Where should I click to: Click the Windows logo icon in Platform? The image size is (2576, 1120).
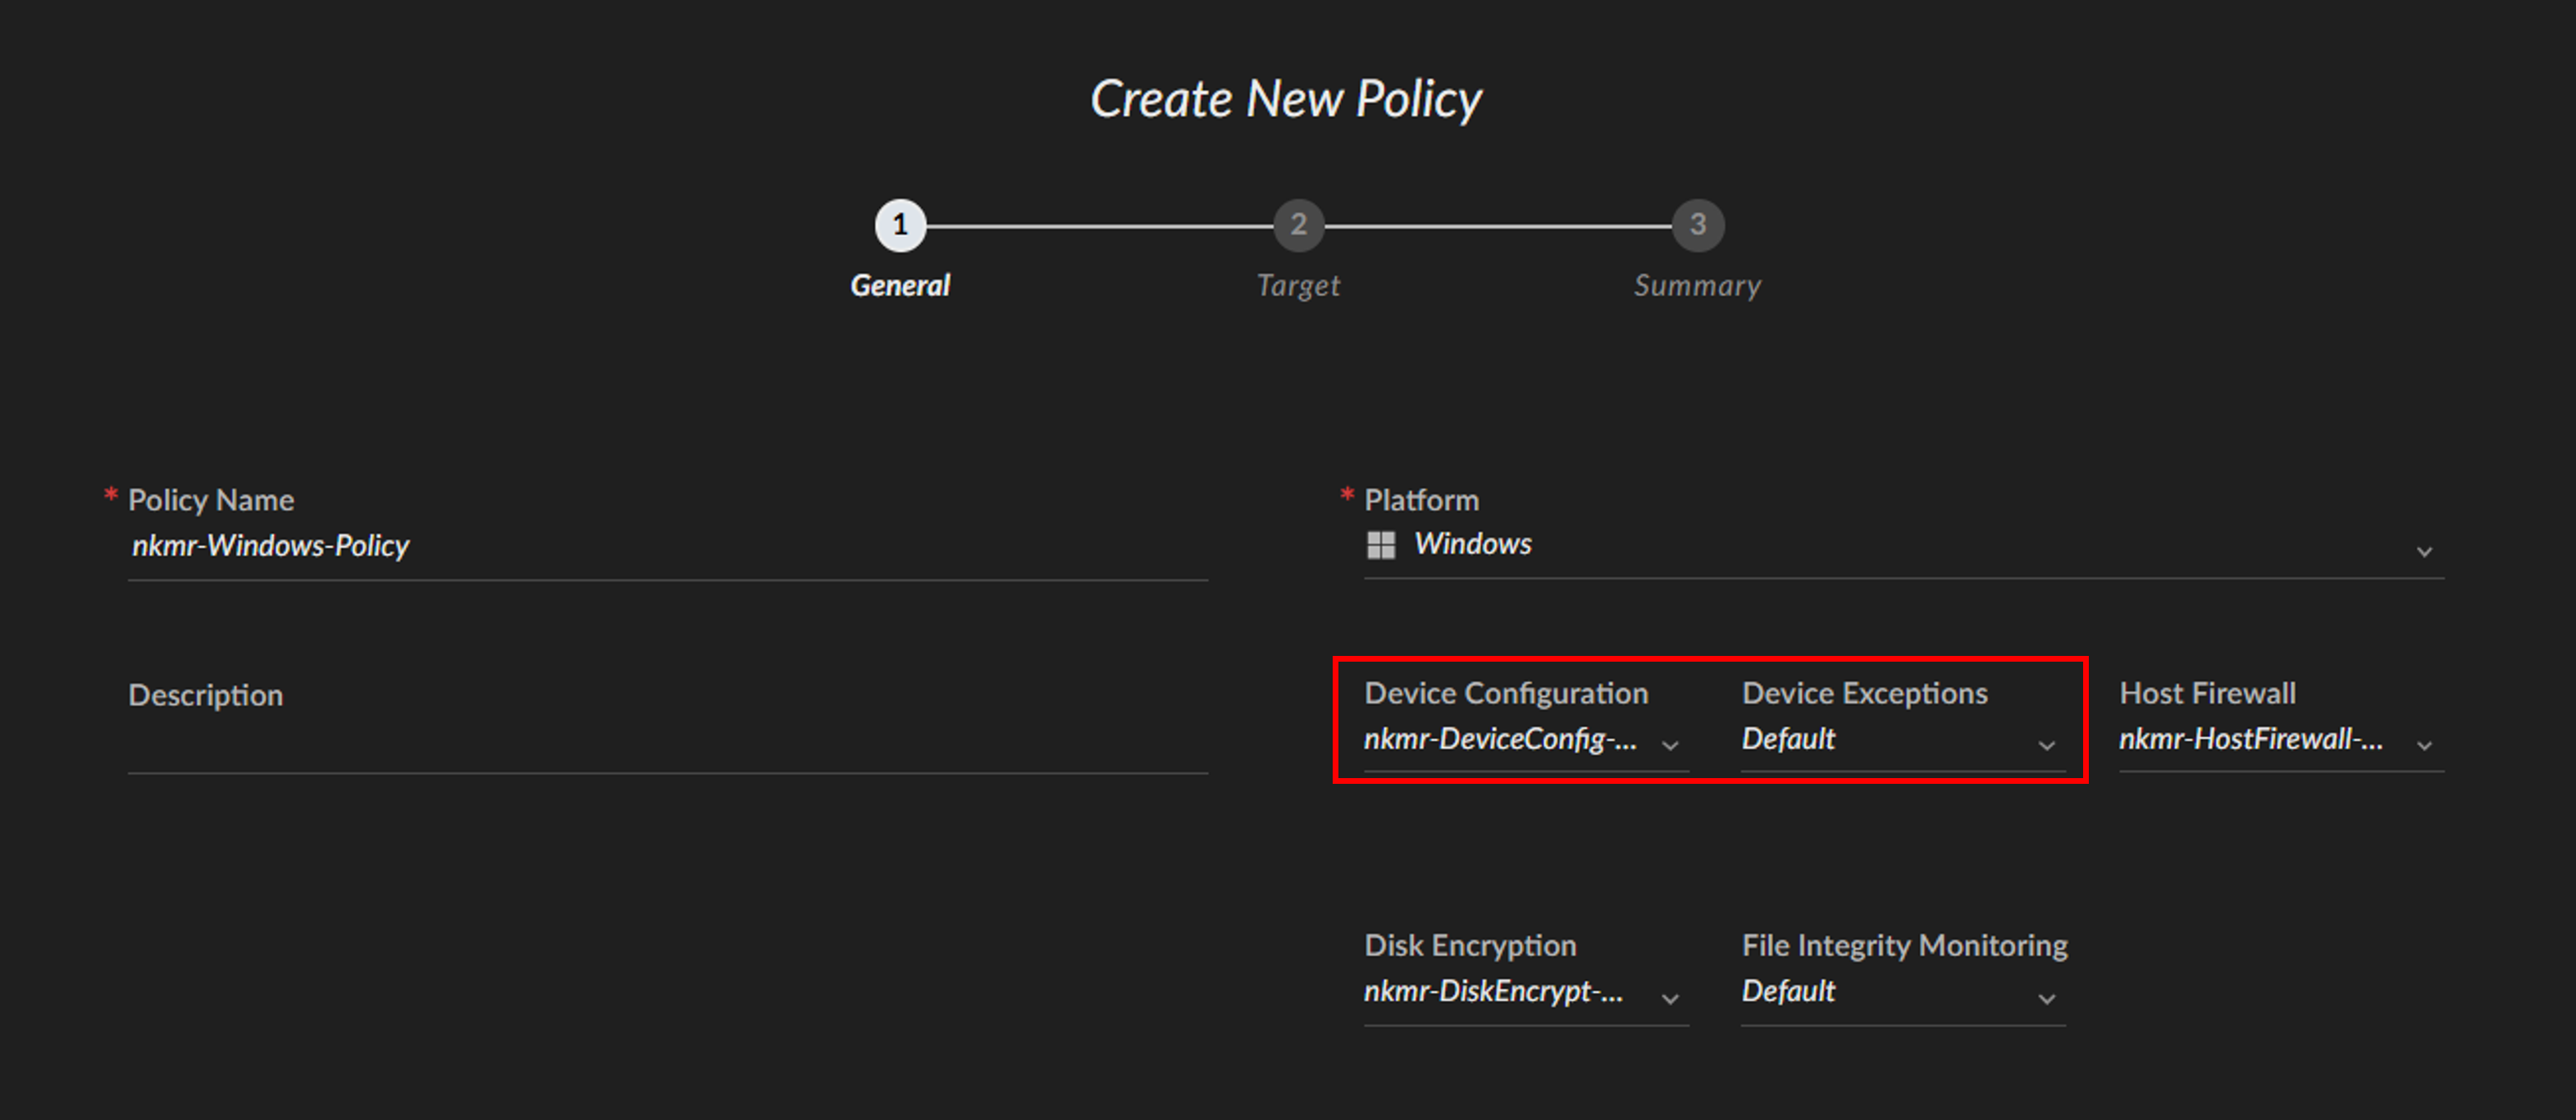pos(1380,545)
